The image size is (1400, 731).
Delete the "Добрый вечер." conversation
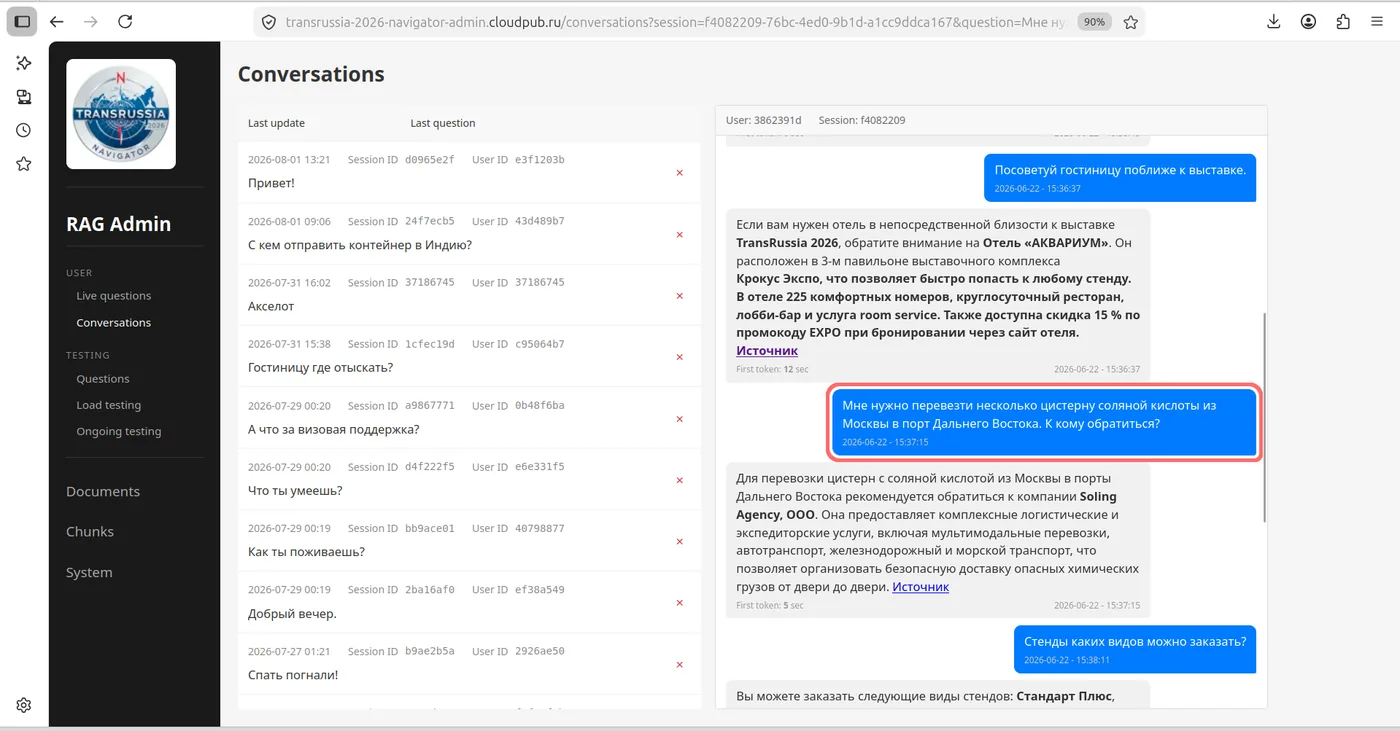click(x=680, y=603)
